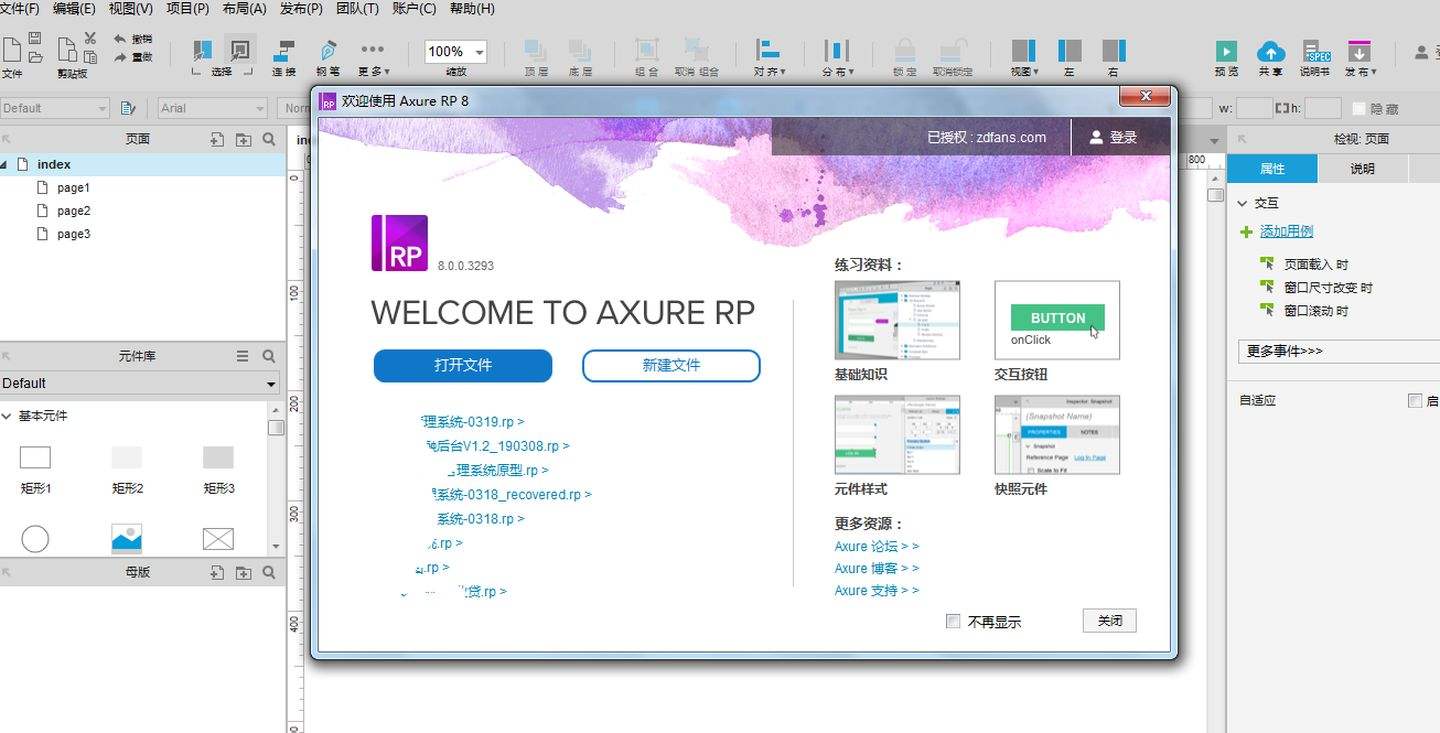Image resolution: width=1440 pixels, height=733 pixels.
Task: Toggle the left panel icon (左)
Action: [1069, 50]
